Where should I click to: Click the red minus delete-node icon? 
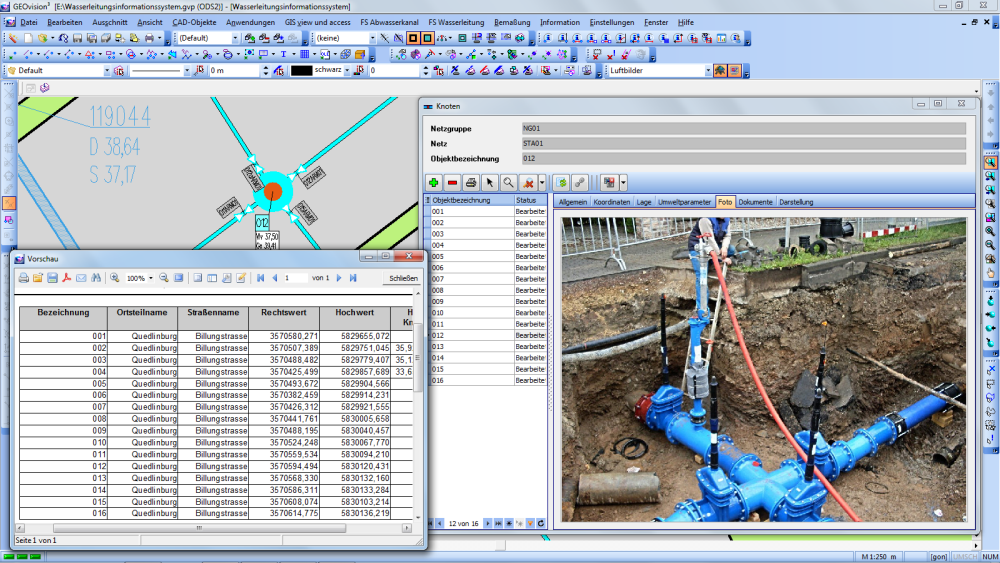tap(452, 183)
